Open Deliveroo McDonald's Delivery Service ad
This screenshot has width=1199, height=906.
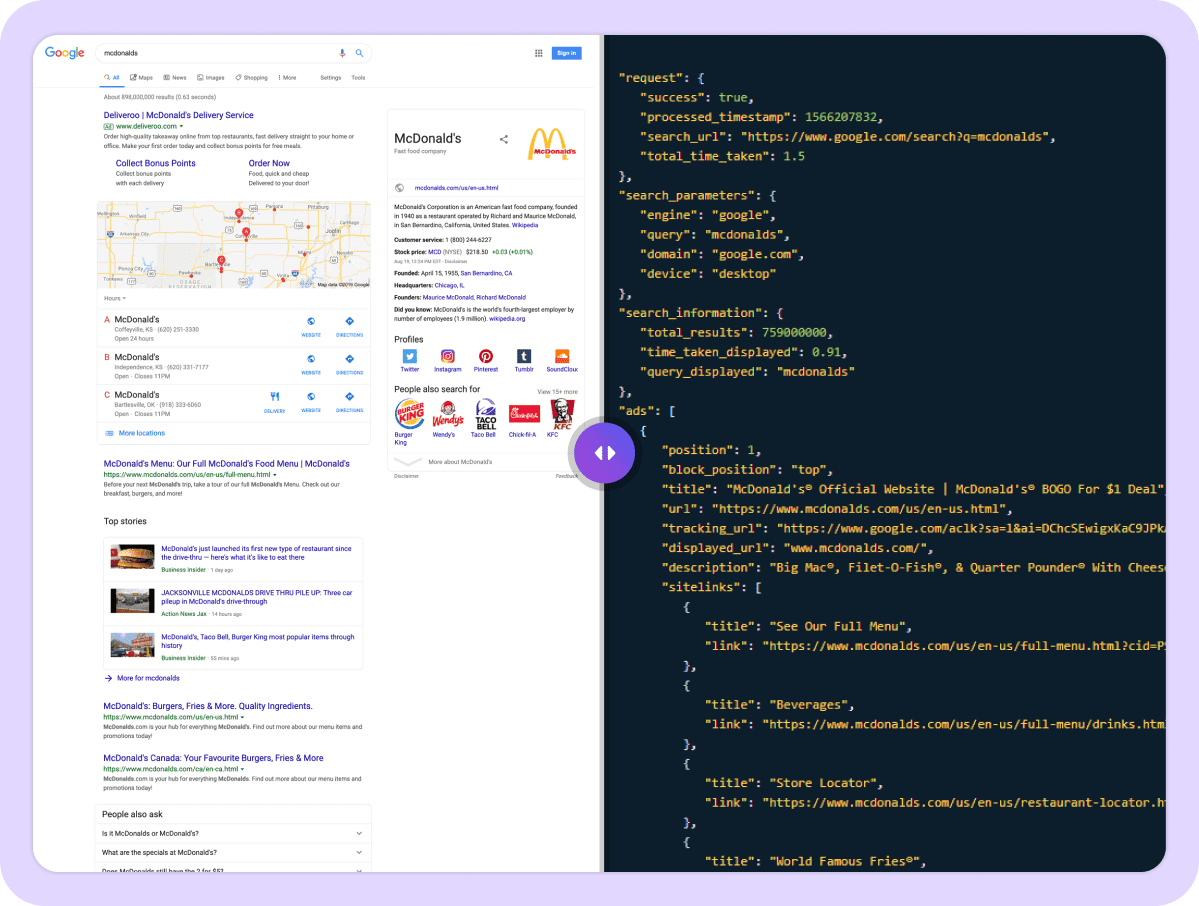point(178,115)
